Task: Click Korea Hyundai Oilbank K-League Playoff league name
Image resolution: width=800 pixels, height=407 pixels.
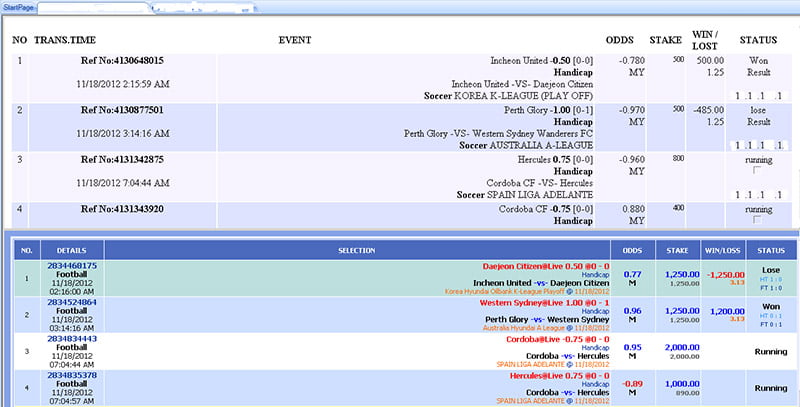Action: [x=505, y=292]
